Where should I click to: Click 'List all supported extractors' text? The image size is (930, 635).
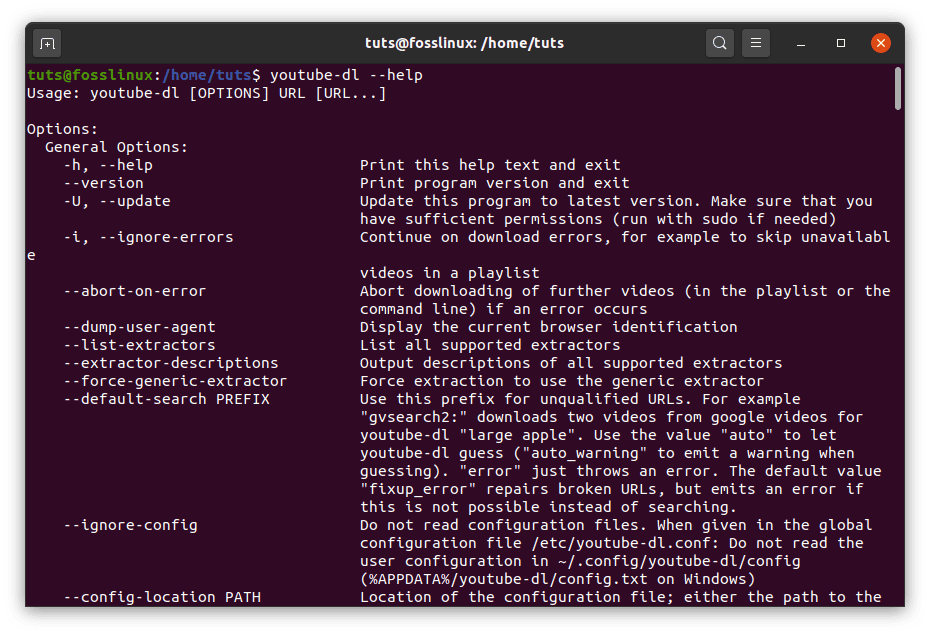(x=490, y=345)
